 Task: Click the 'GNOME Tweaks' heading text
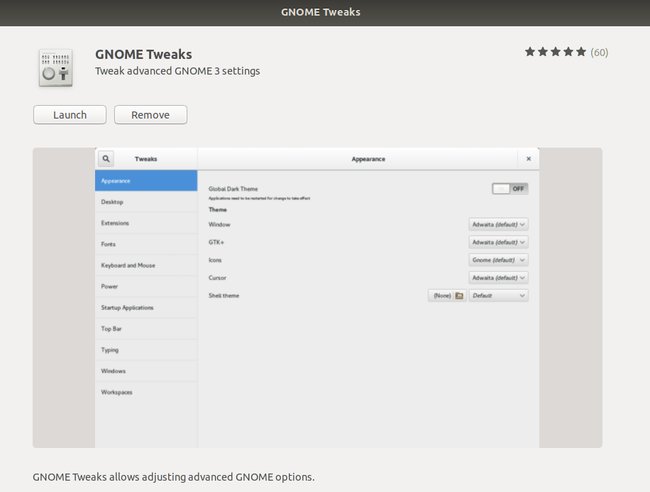tap(143, 54)
